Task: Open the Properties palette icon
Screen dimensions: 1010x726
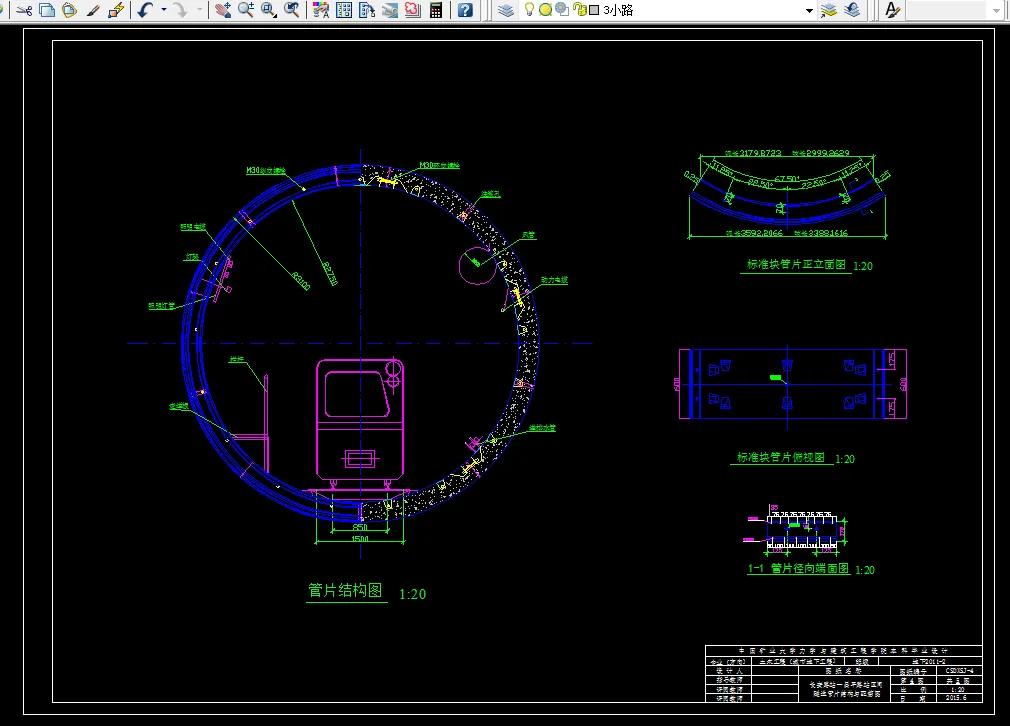Action: click(320, 10)
